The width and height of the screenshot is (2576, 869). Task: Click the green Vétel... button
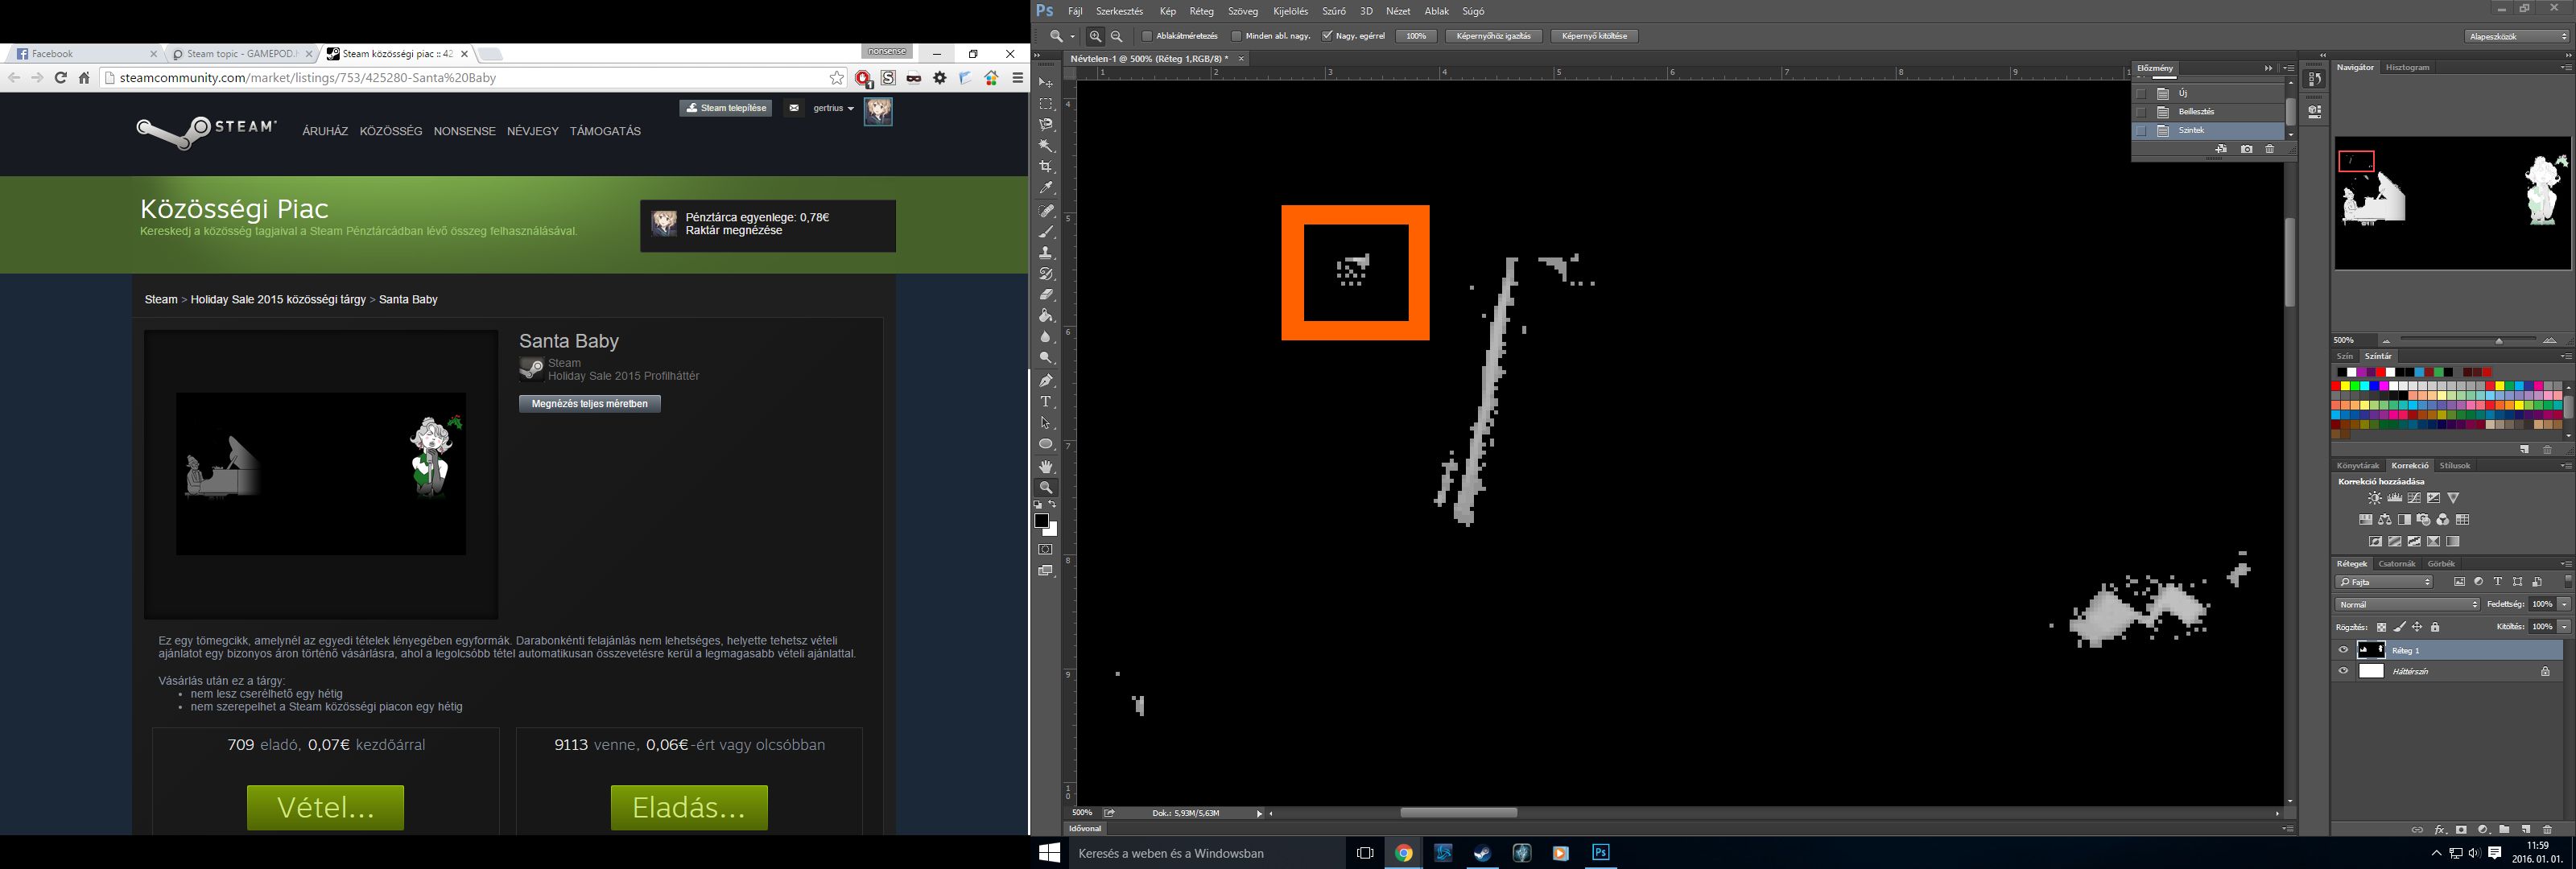325,807
